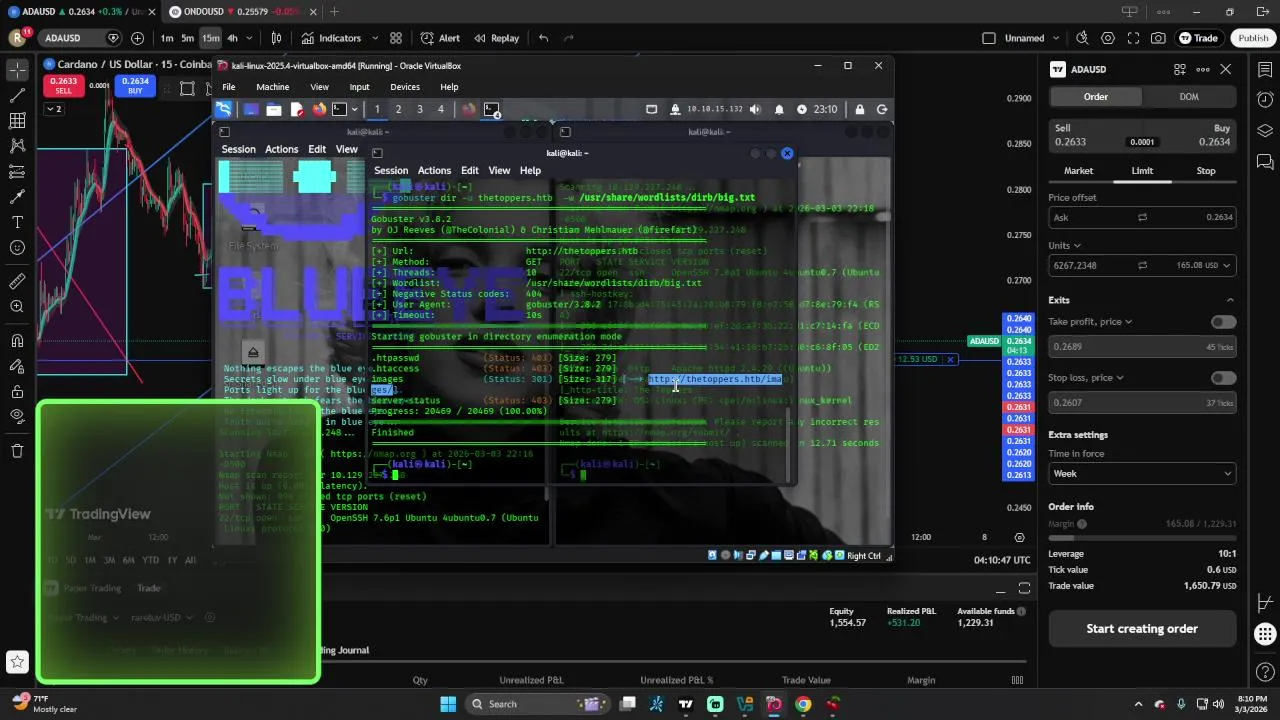This screenshot has height=720, width=1280.
Task: Click the Trade button in top toolbar
Action: pyautogui.click(x=1199, y=38)
